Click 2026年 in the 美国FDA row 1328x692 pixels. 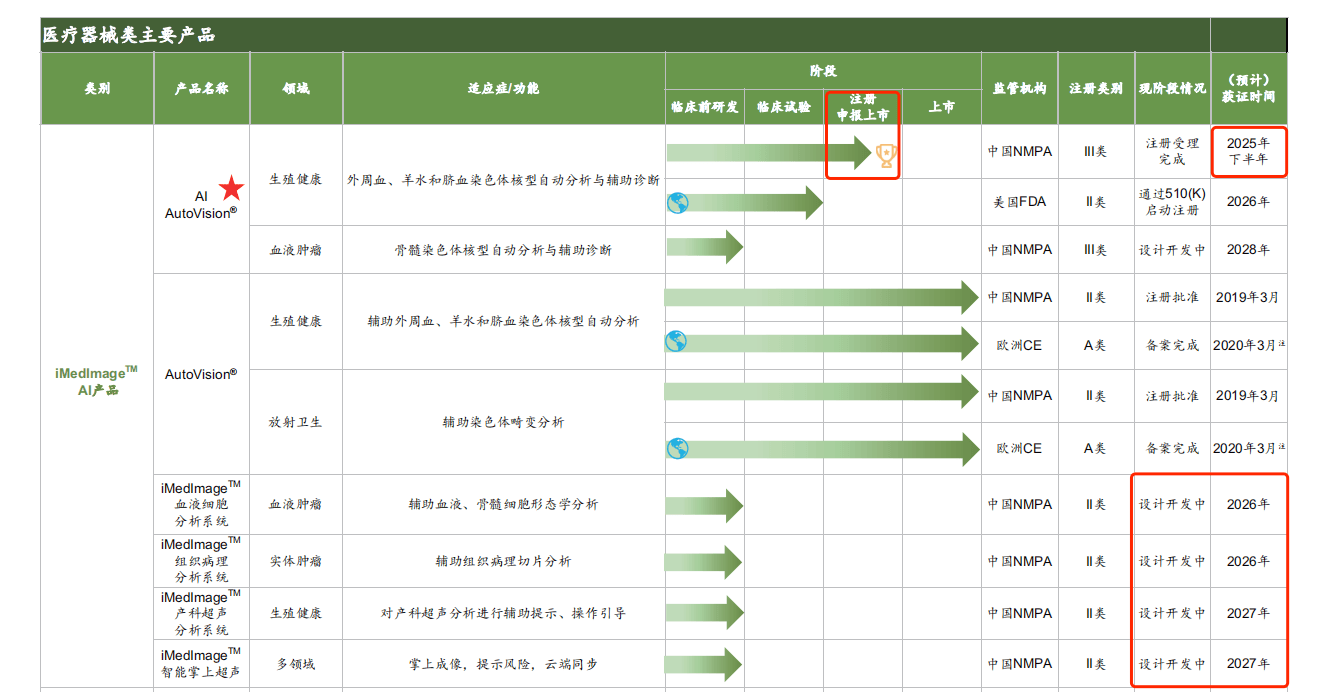coord(1249,202)
